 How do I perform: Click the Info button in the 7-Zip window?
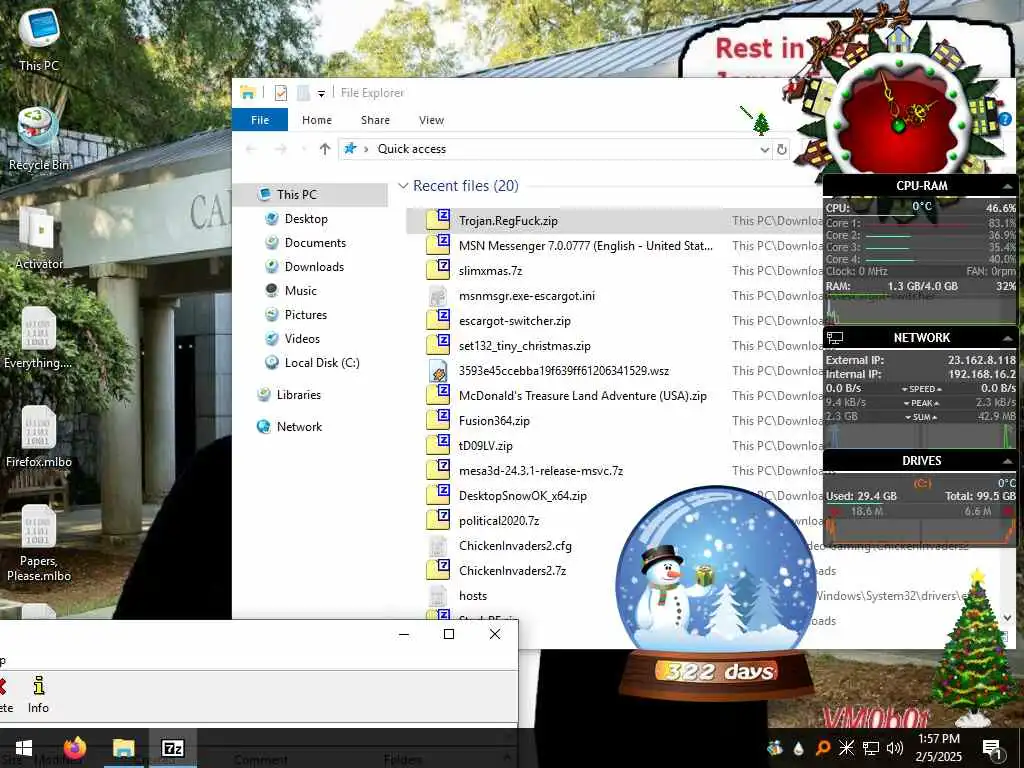39,694
